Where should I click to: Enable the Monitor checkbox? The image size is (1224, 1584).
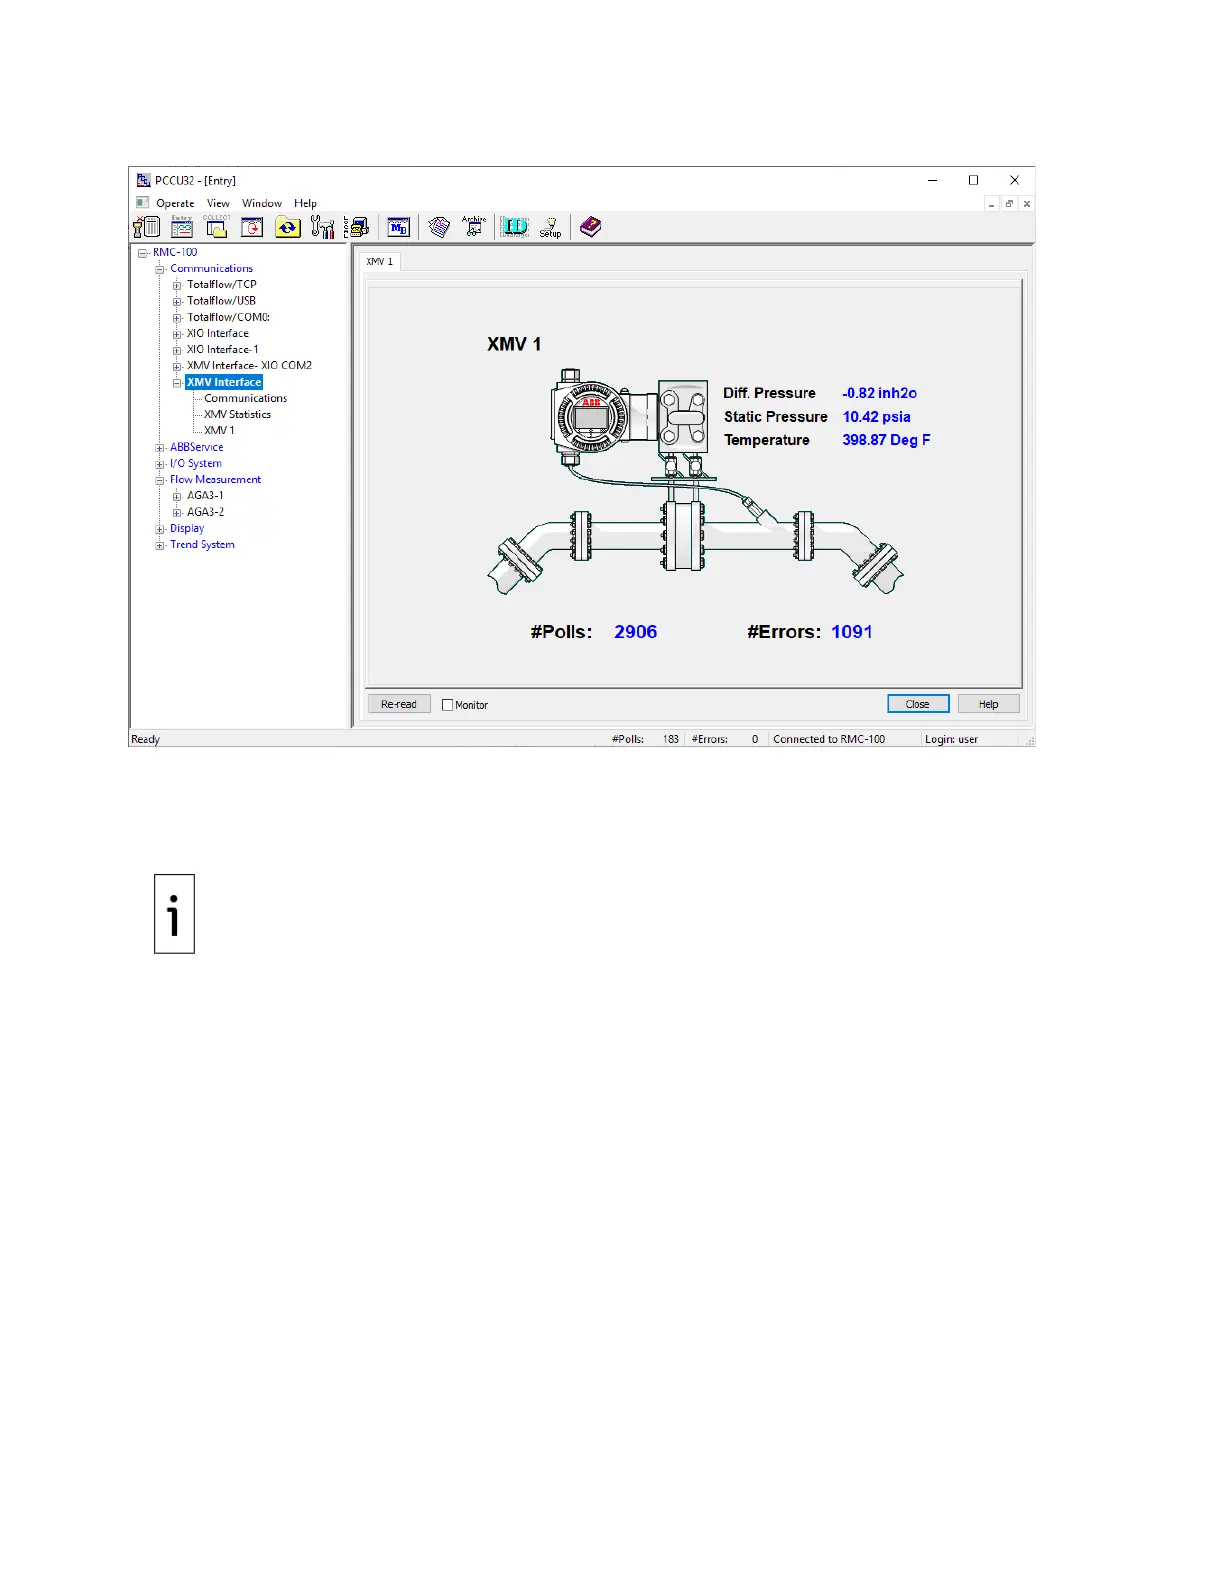click(448, 705)
